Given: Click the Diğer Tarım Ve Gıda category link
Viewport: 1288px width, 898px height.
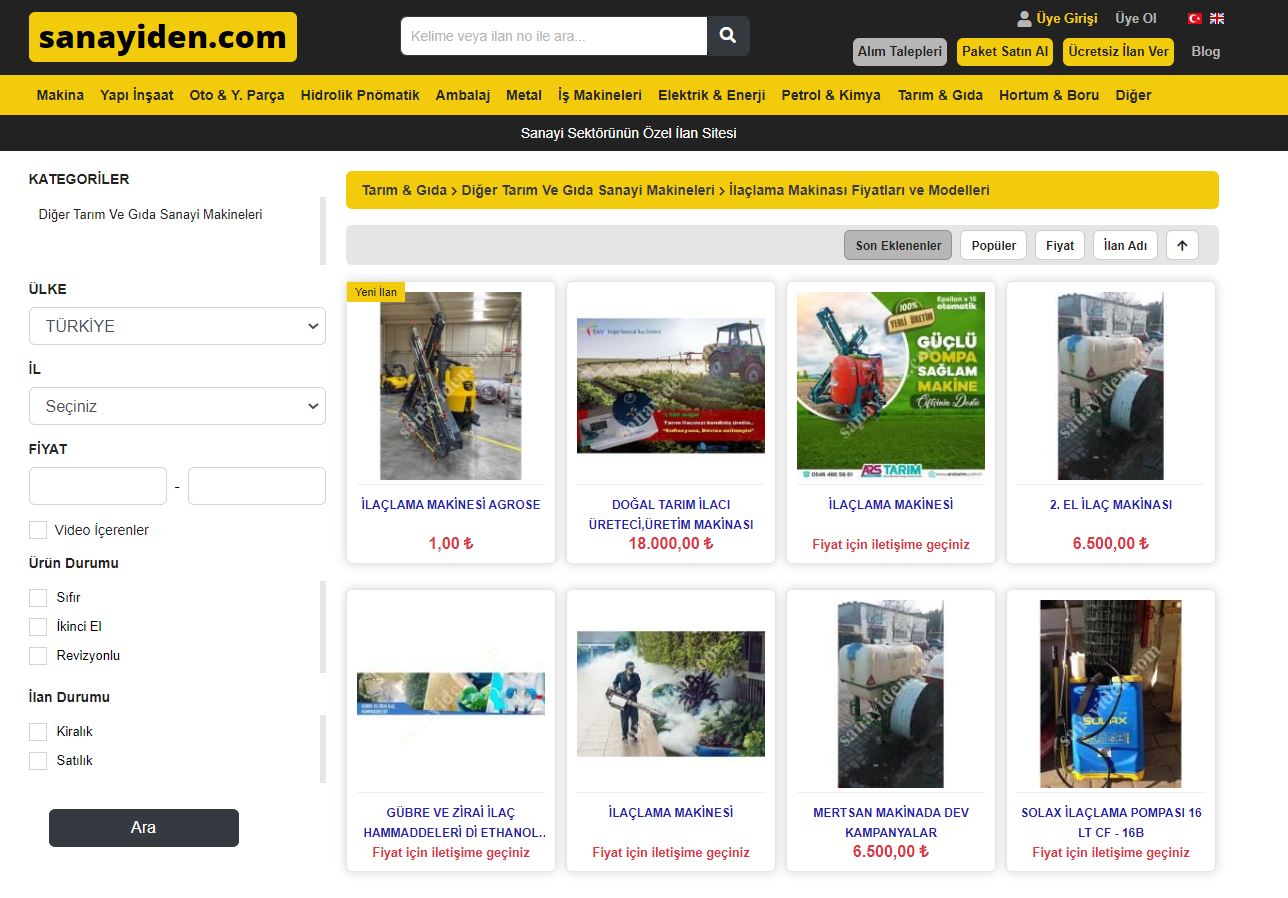Looking at the screenshot, I should pyautogui.click(x=150, y=215).
